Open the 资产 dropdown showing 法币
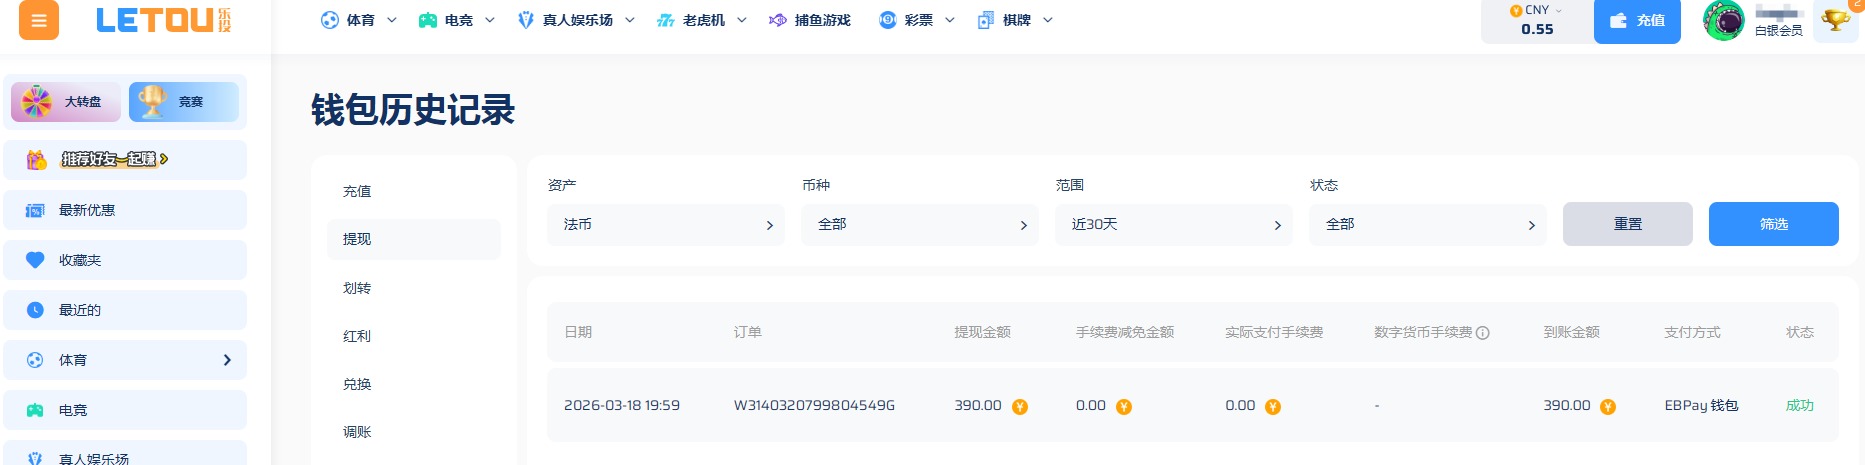The width and height of the screenshot is (1865, 465). pos(666,225)
